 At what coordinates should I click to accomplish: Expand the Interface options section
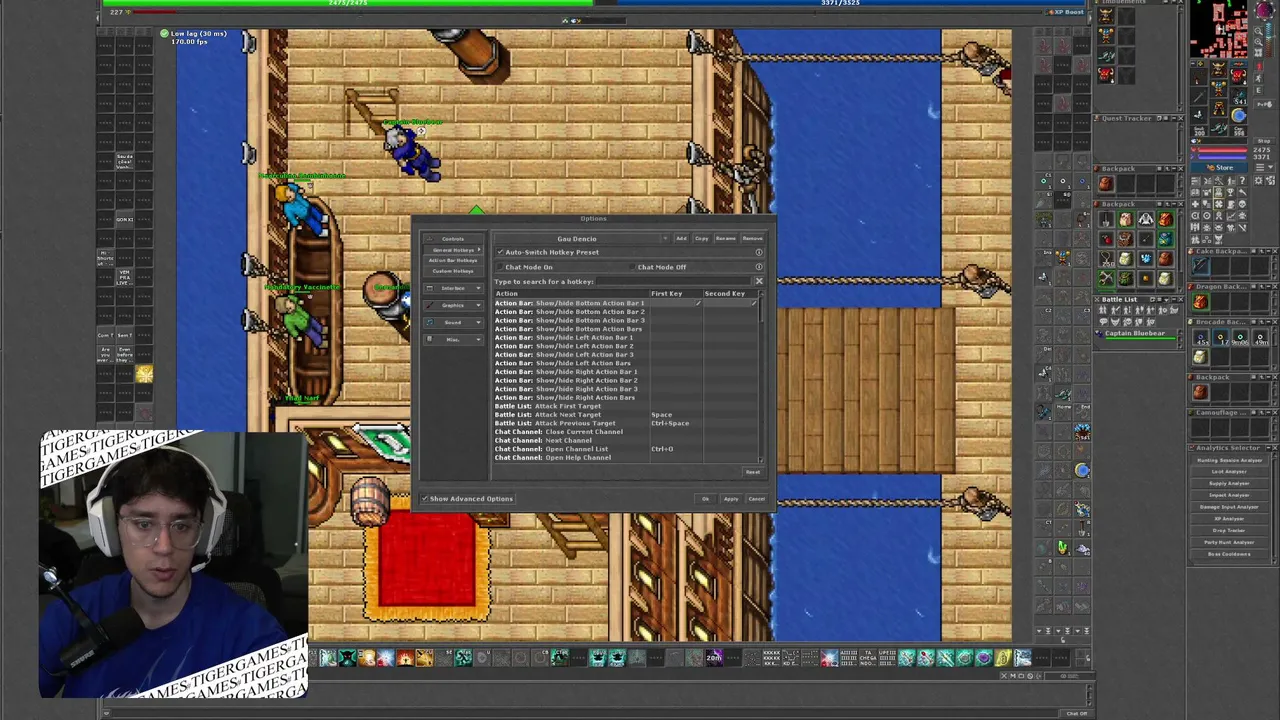pos(453,288)
